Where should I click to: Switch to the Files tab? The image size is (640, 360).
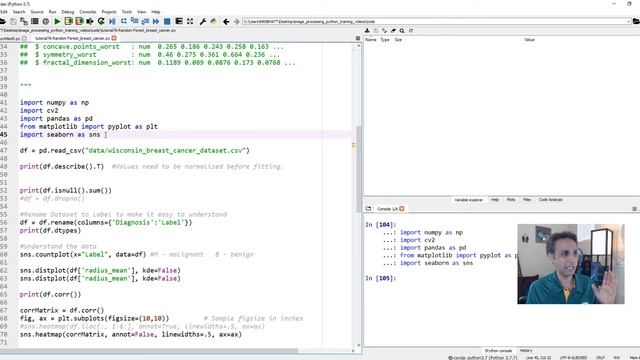point(527,200)
